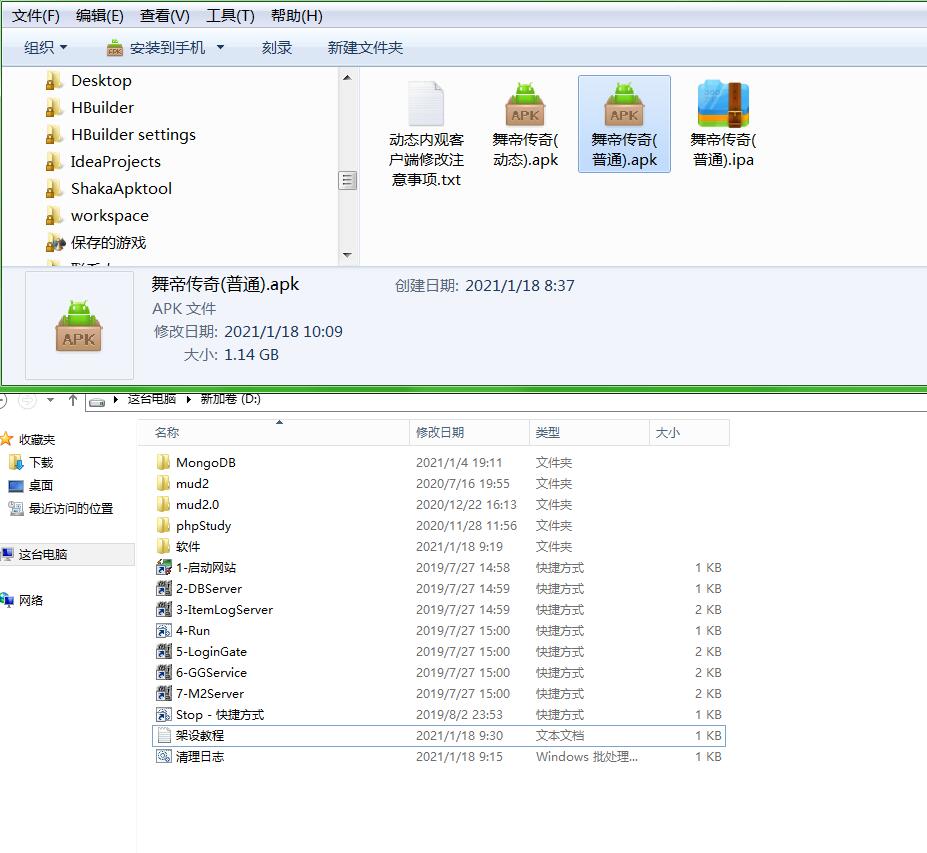The width and height of the screenshot is (927, 853).
Task: Open the 工具(T) menu
Action: pyautogui.click(x=230, y=16)
